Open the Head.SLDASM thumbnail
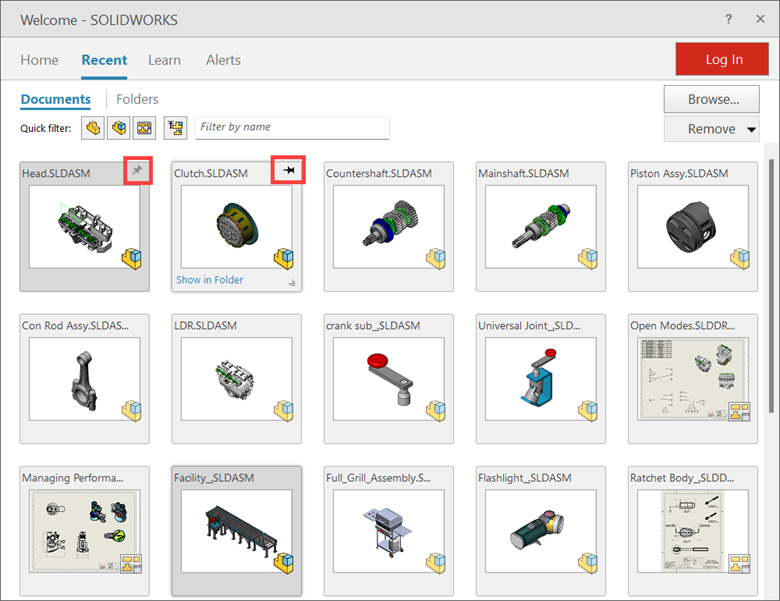The width and height of the screenshot is (780, 601). point(85,227)
